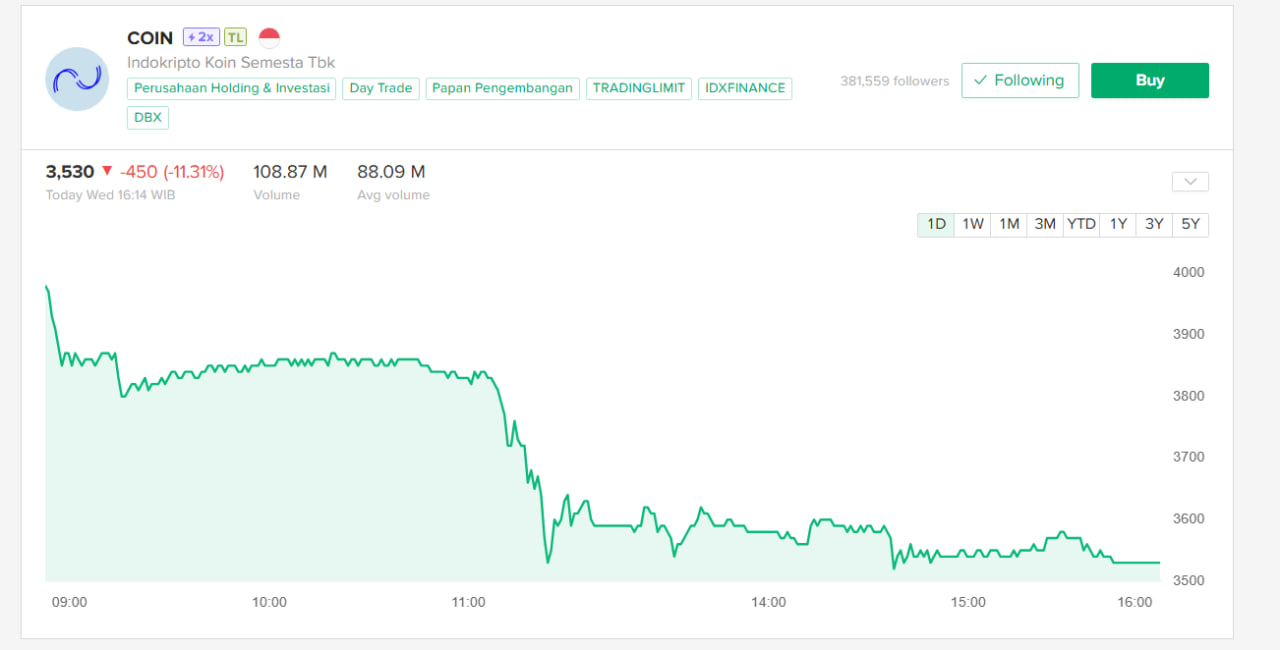
Task: Select the YTD timeframe tab
Action: click(1081, 224)
